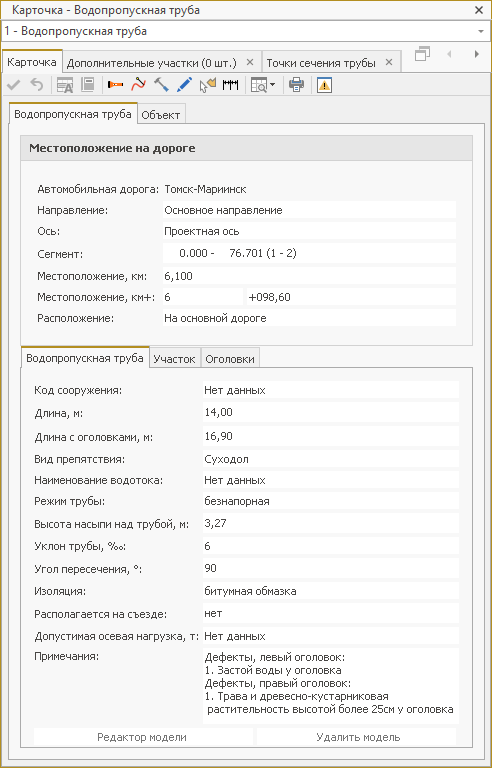
Task: Click Высота насыпи field '3,27'
Action: [331, 524]
